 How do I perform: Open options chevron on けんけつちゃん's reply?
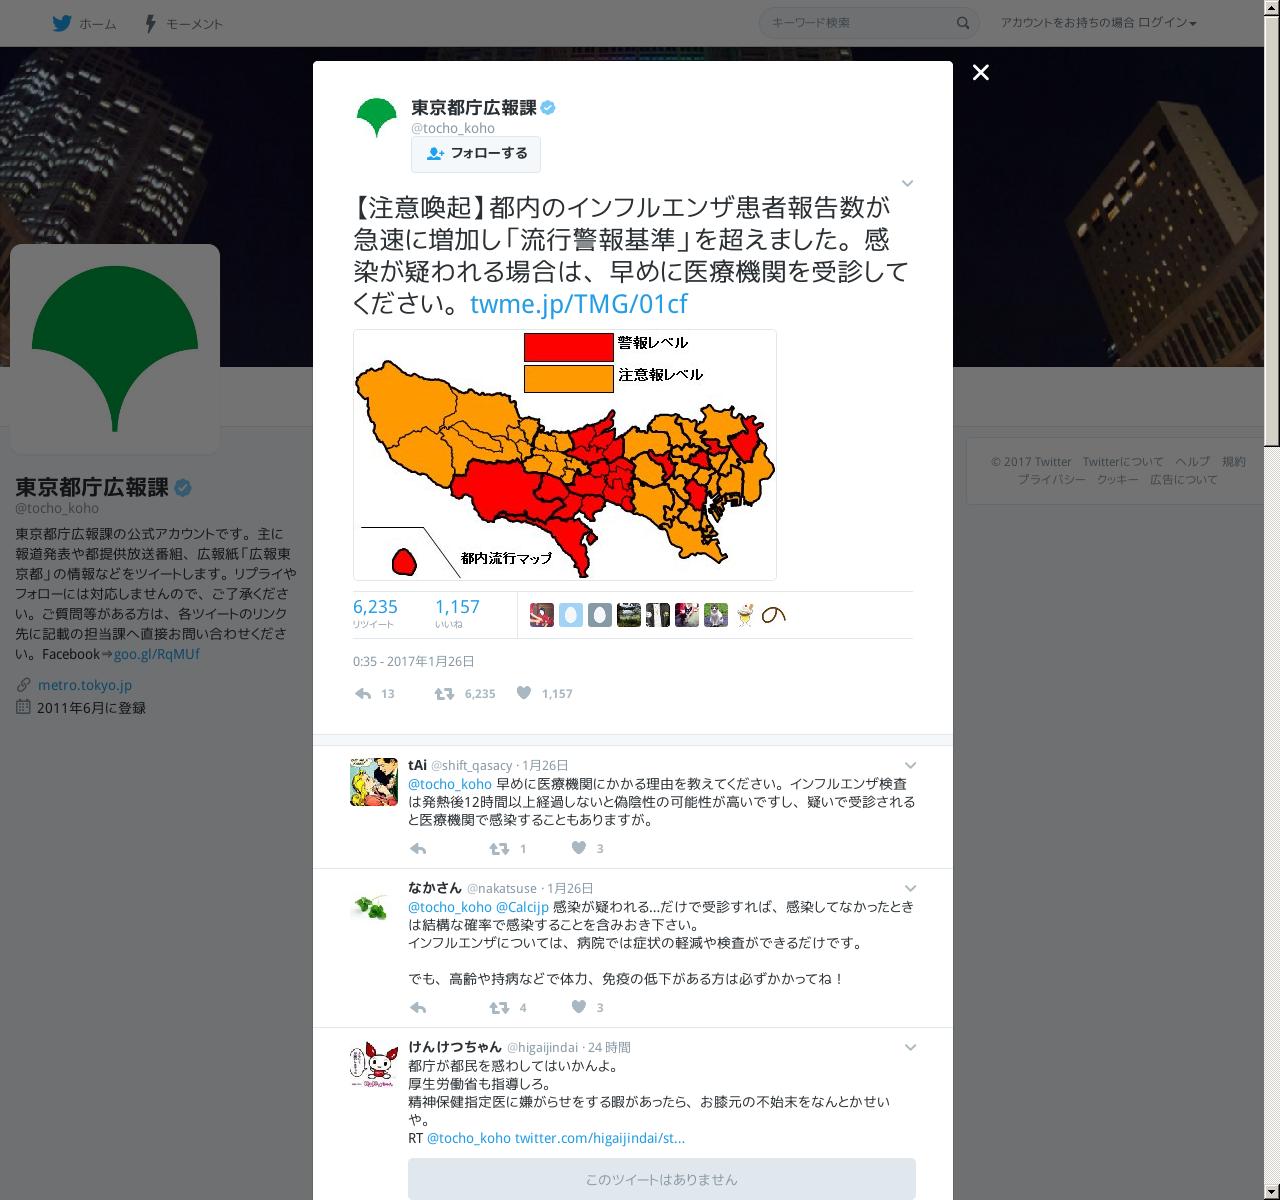911,1047
